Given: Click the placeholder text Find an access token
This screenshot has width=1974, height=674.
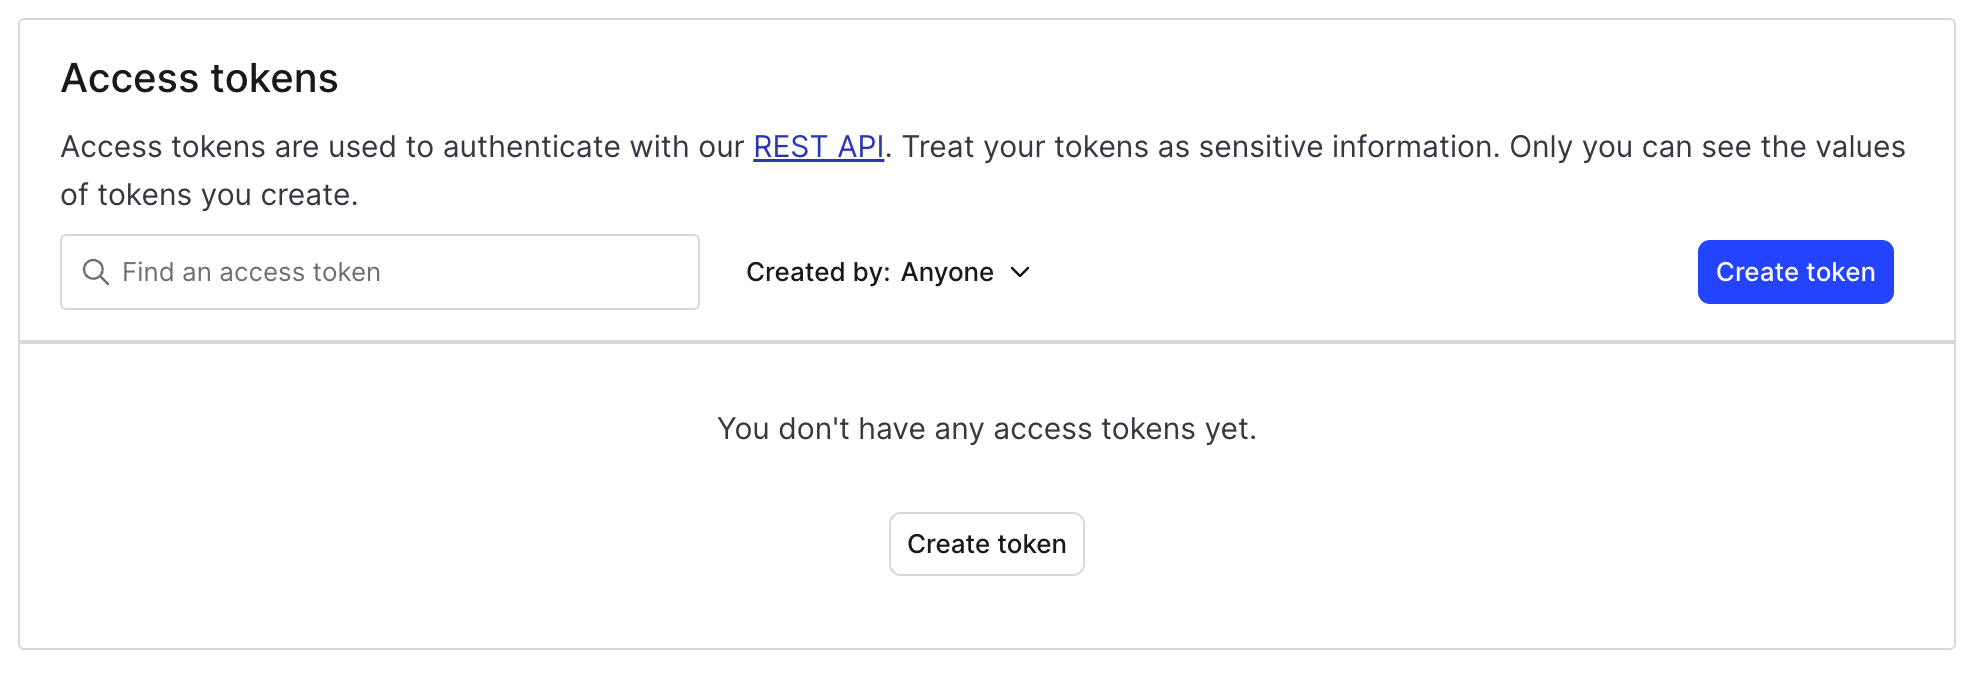Looking at the screenshot, I should 251,272.
